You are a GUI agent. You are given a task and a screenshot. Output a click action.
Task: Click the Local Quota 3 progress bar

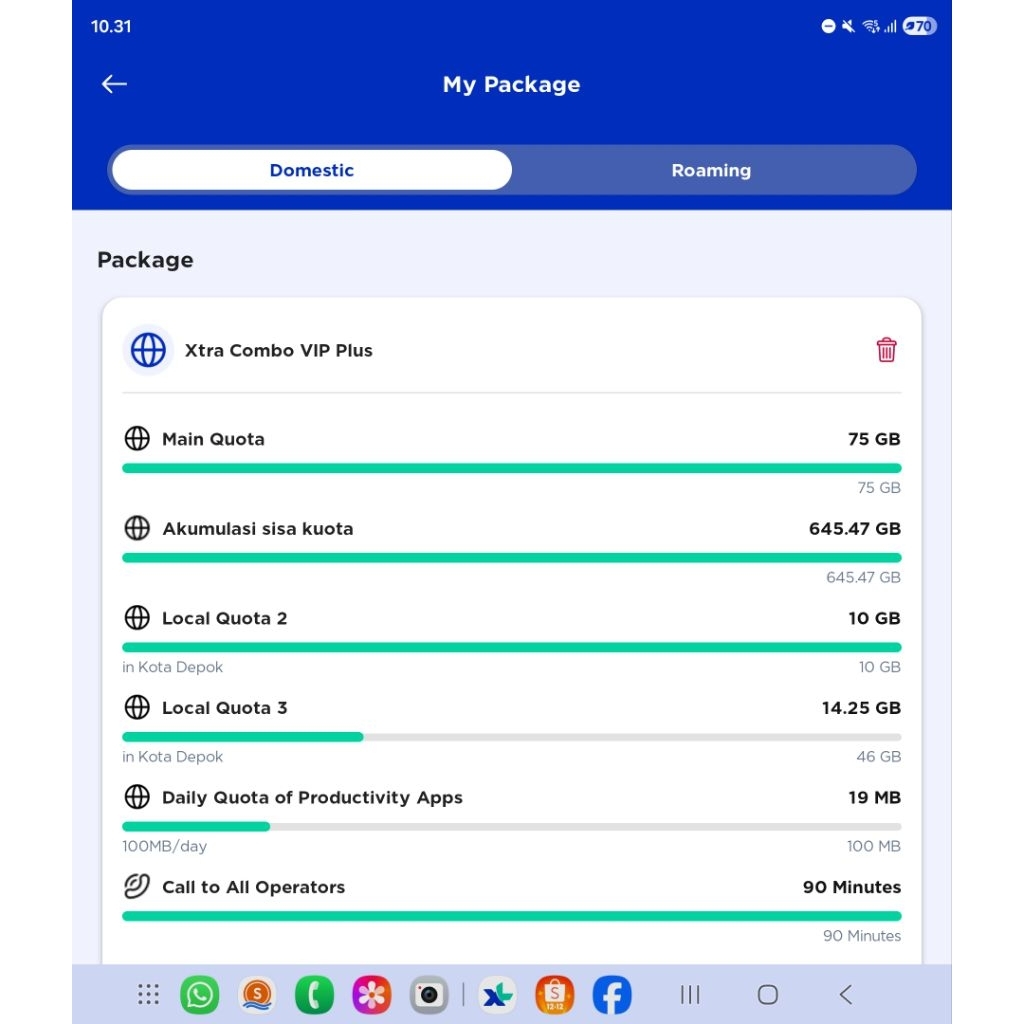tap(511, 737)
